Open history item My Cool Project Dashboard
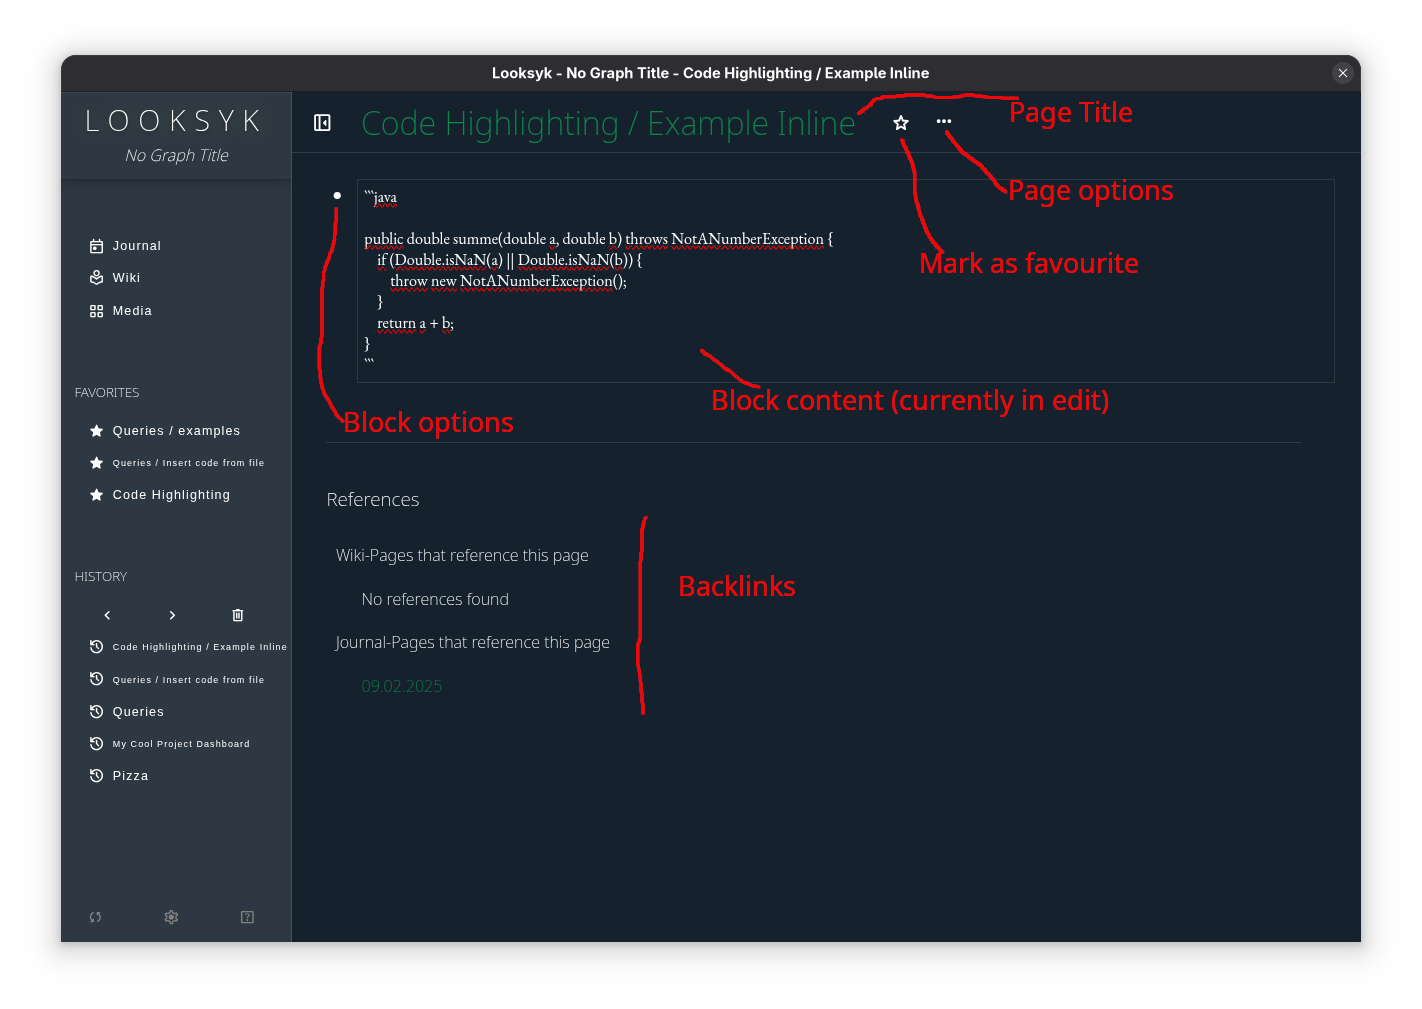Screen dimensions: 1422x1009 click(181, 744)
